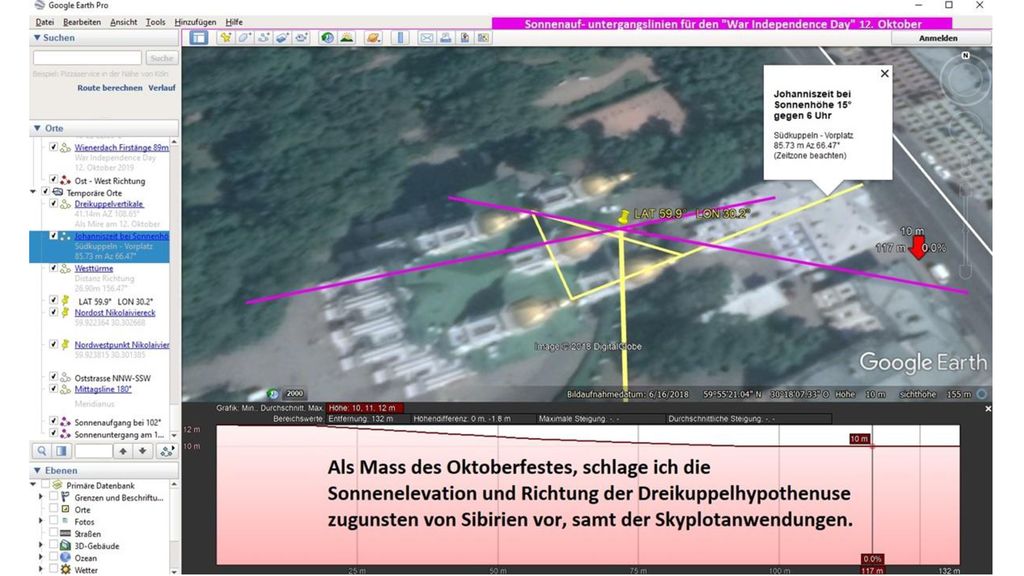
Task: Show sunlight across the landscape
Action: (x=346, y=38)
